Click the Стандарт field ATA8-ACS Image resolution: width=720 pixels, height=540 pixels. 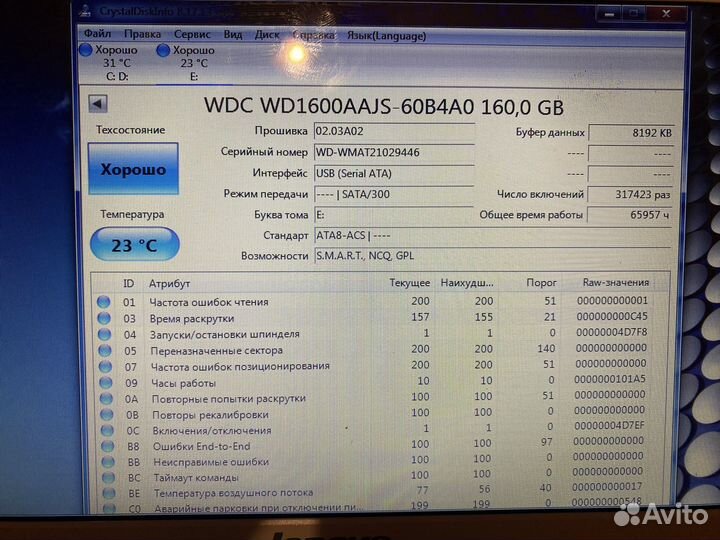pos(493,236)
